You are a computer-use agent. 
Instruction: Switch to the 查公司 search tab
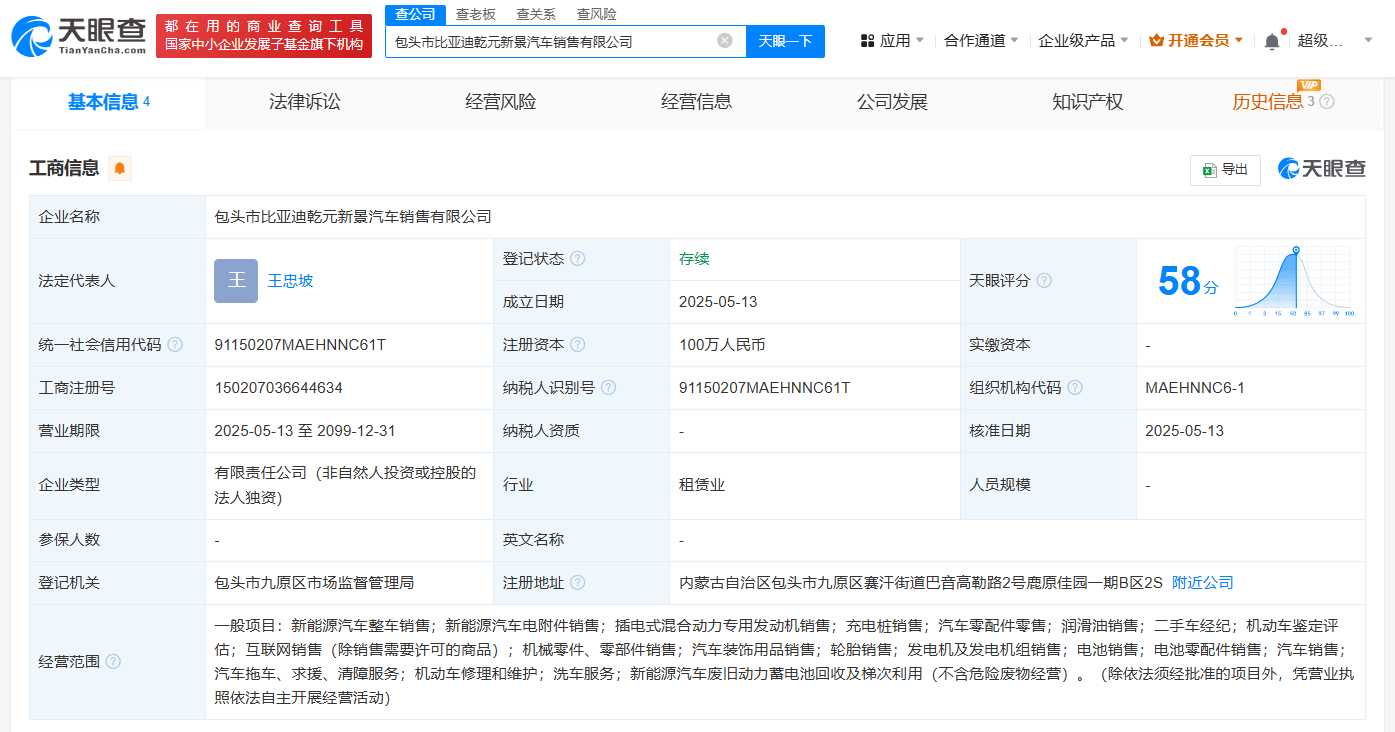415,14
